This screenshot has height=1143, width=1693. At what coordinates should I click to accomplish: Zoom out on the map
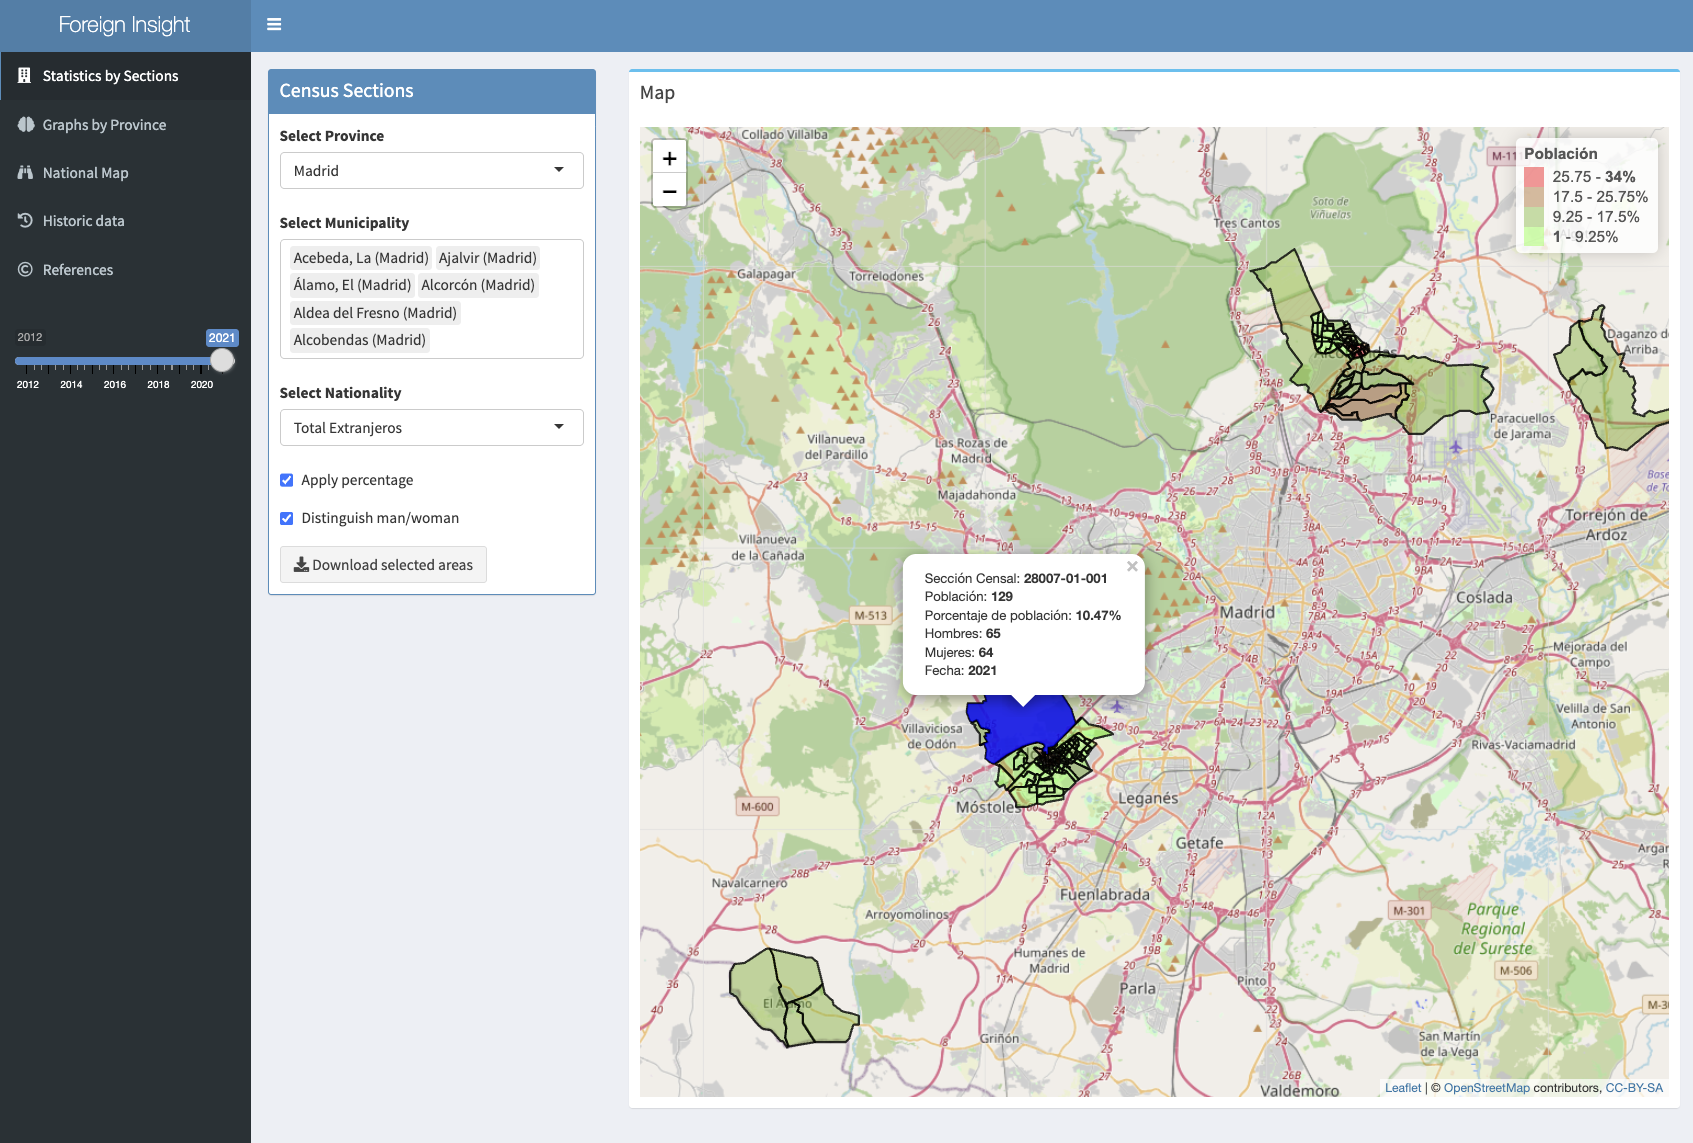coord(669,191)
